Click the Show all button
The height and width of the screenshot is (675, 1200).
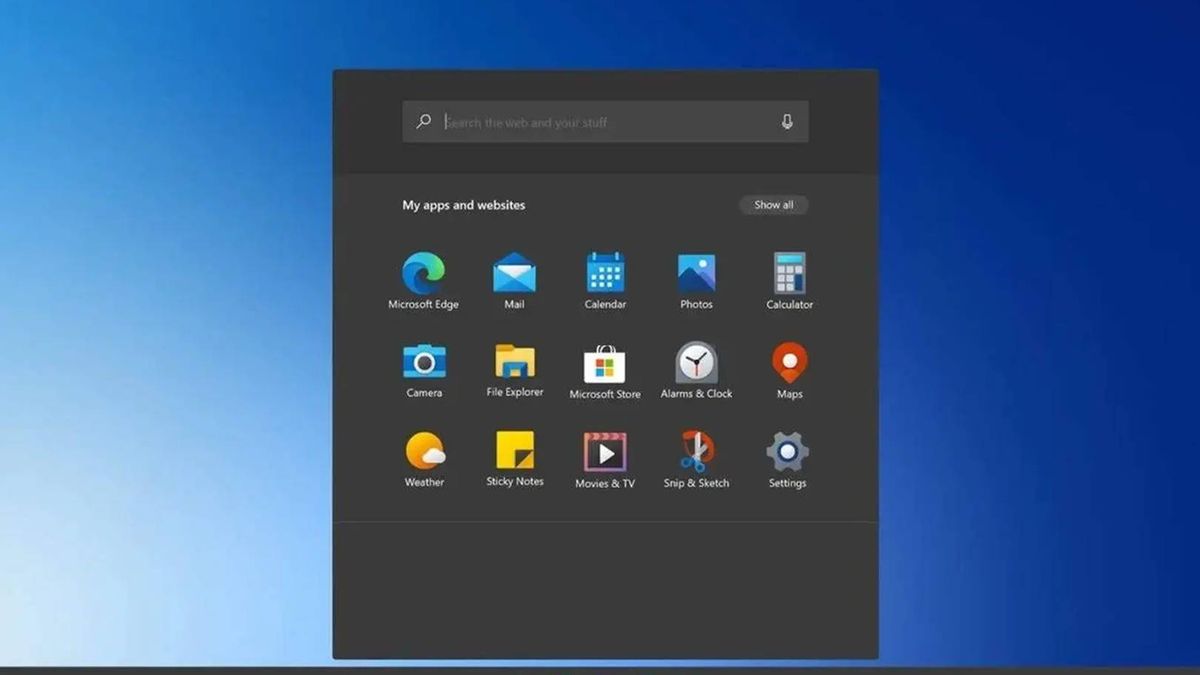tap(774, 205)
